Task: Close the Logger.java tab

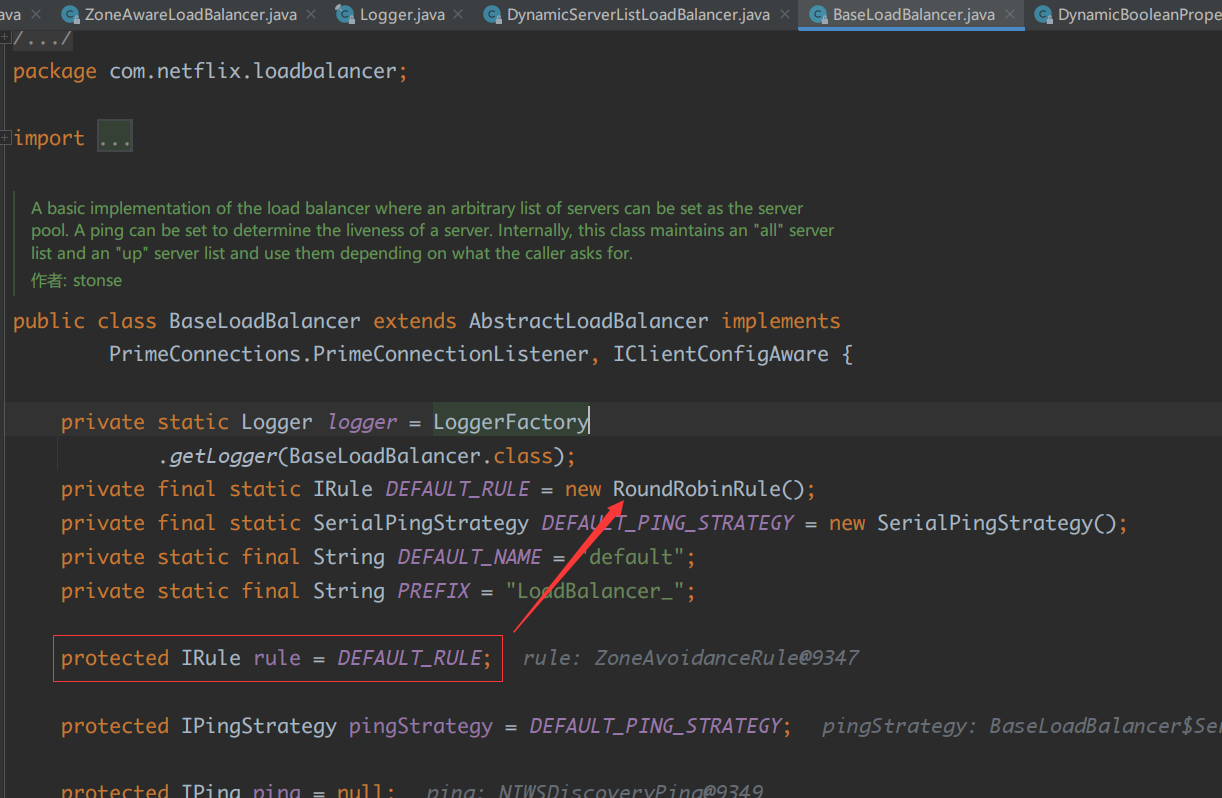Action: pos(458,15)
